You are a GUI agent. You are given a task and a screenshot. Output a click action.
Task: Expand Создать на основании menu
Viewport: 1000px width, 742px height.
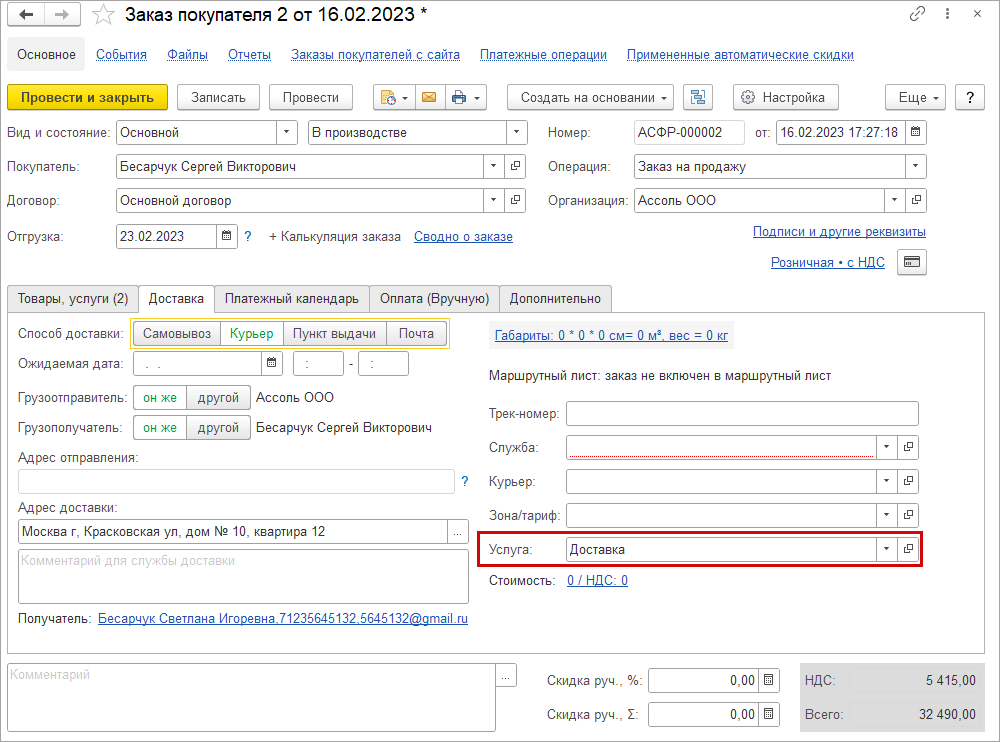(x=591, y=97)
